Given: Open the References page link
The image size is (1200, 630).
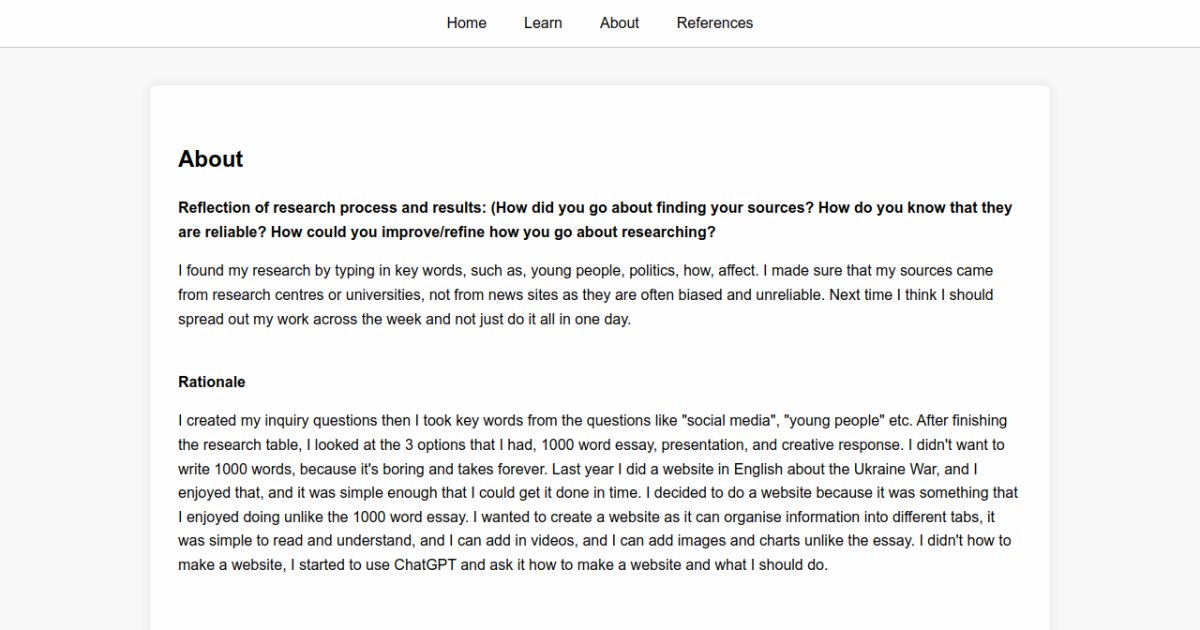Looking at the screenshot, I should pyautogui.click(x=714, y=23).
